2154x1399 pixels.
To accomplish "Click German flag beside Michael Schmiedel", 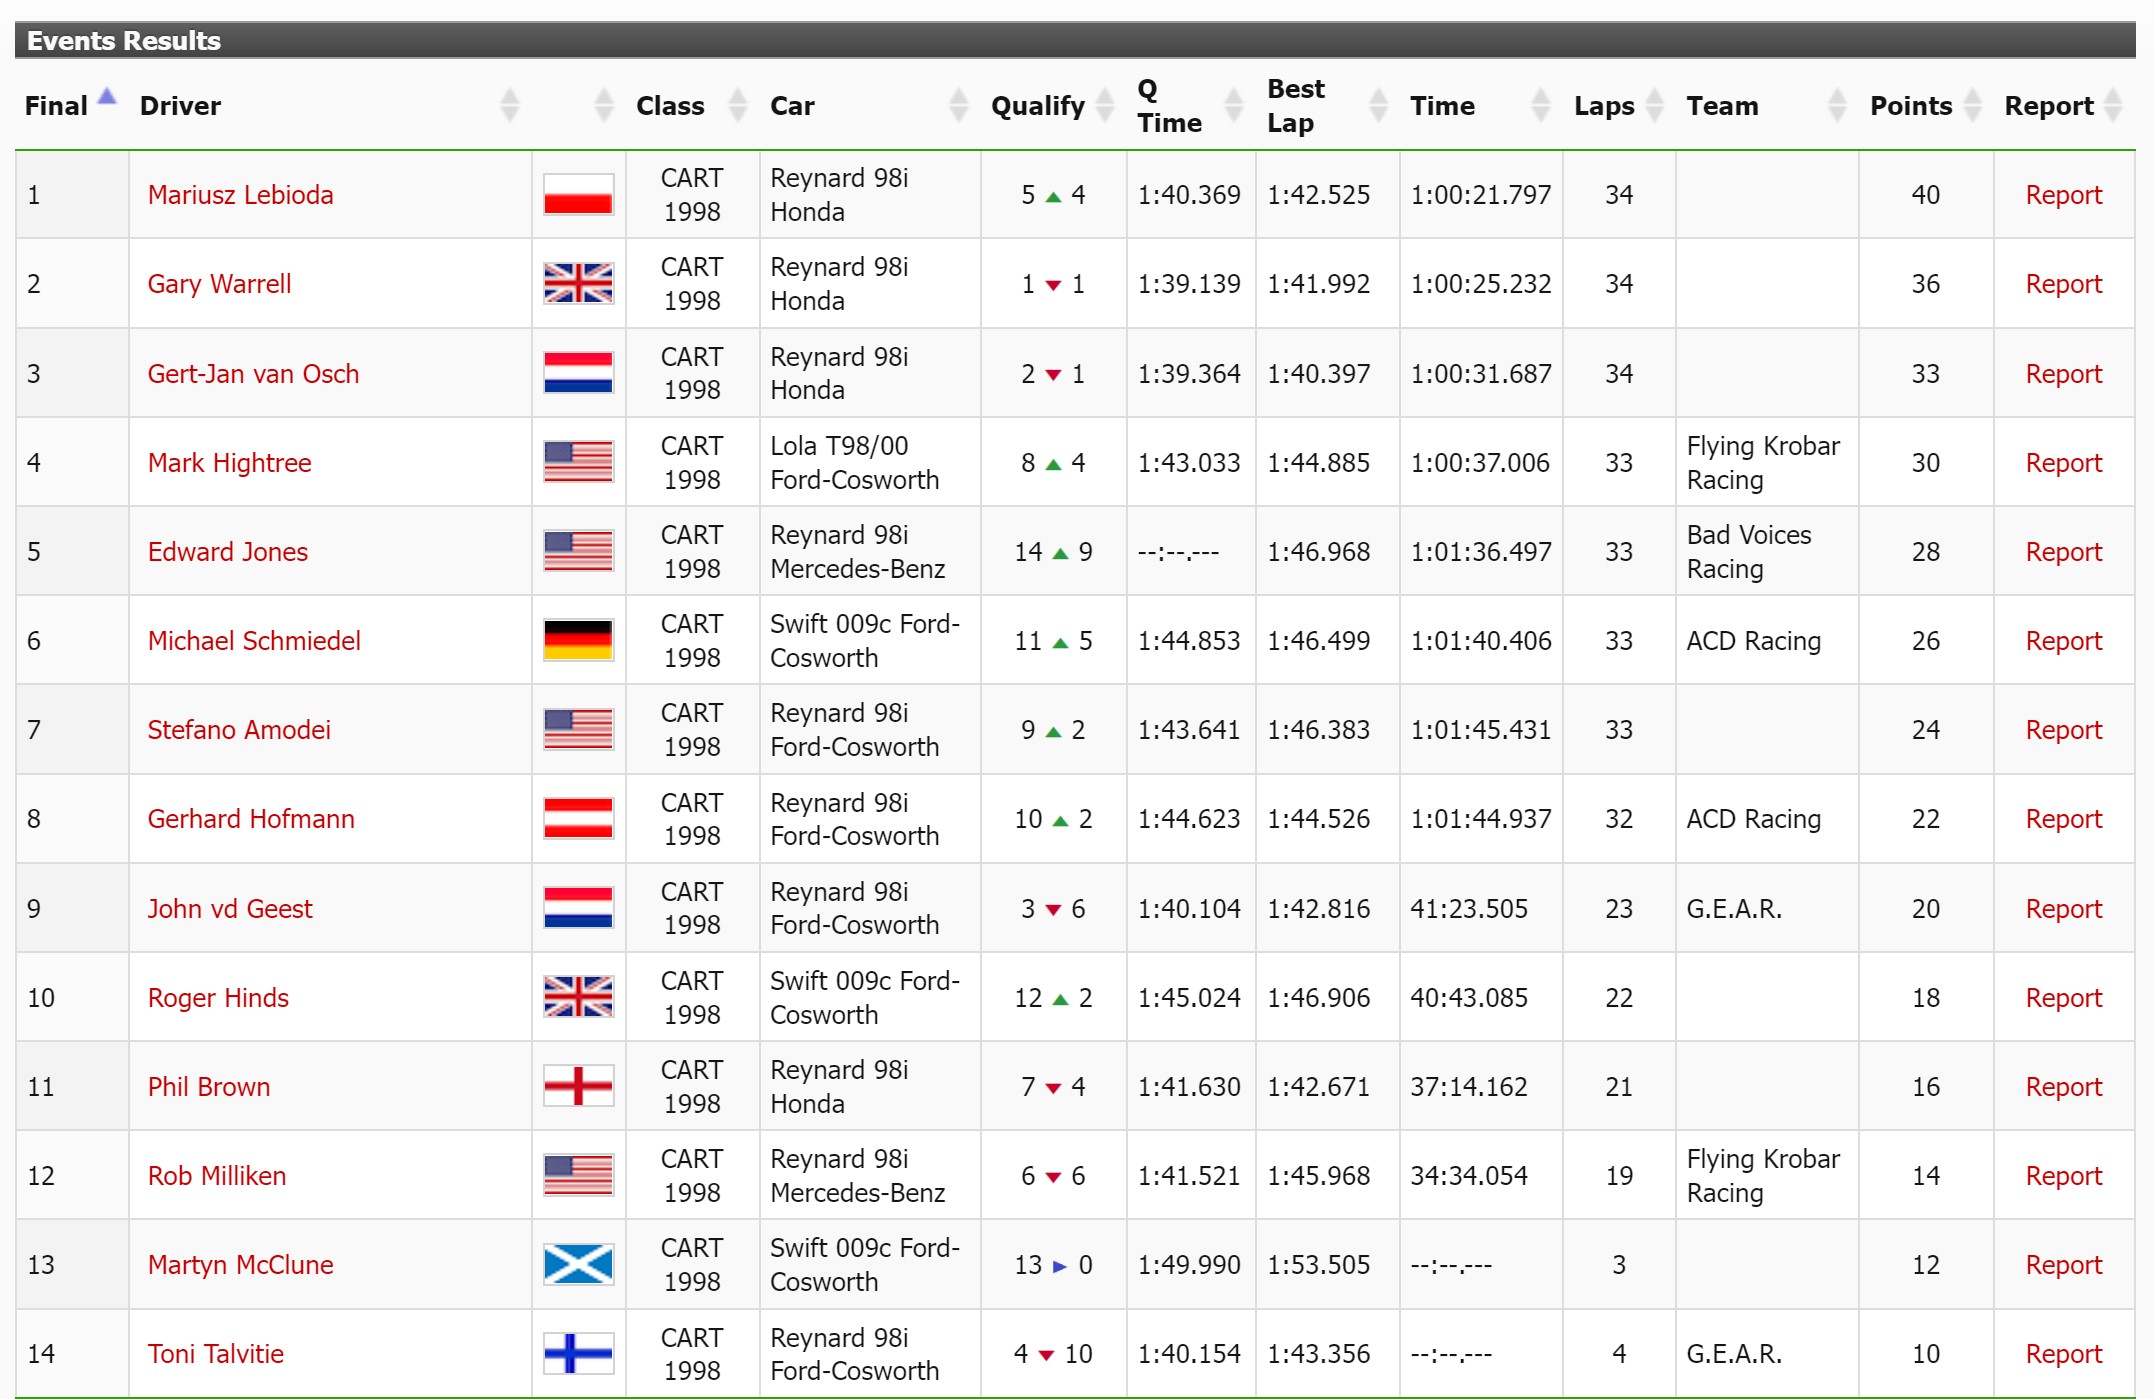I will pyautogui.click(x=578, y=641).
